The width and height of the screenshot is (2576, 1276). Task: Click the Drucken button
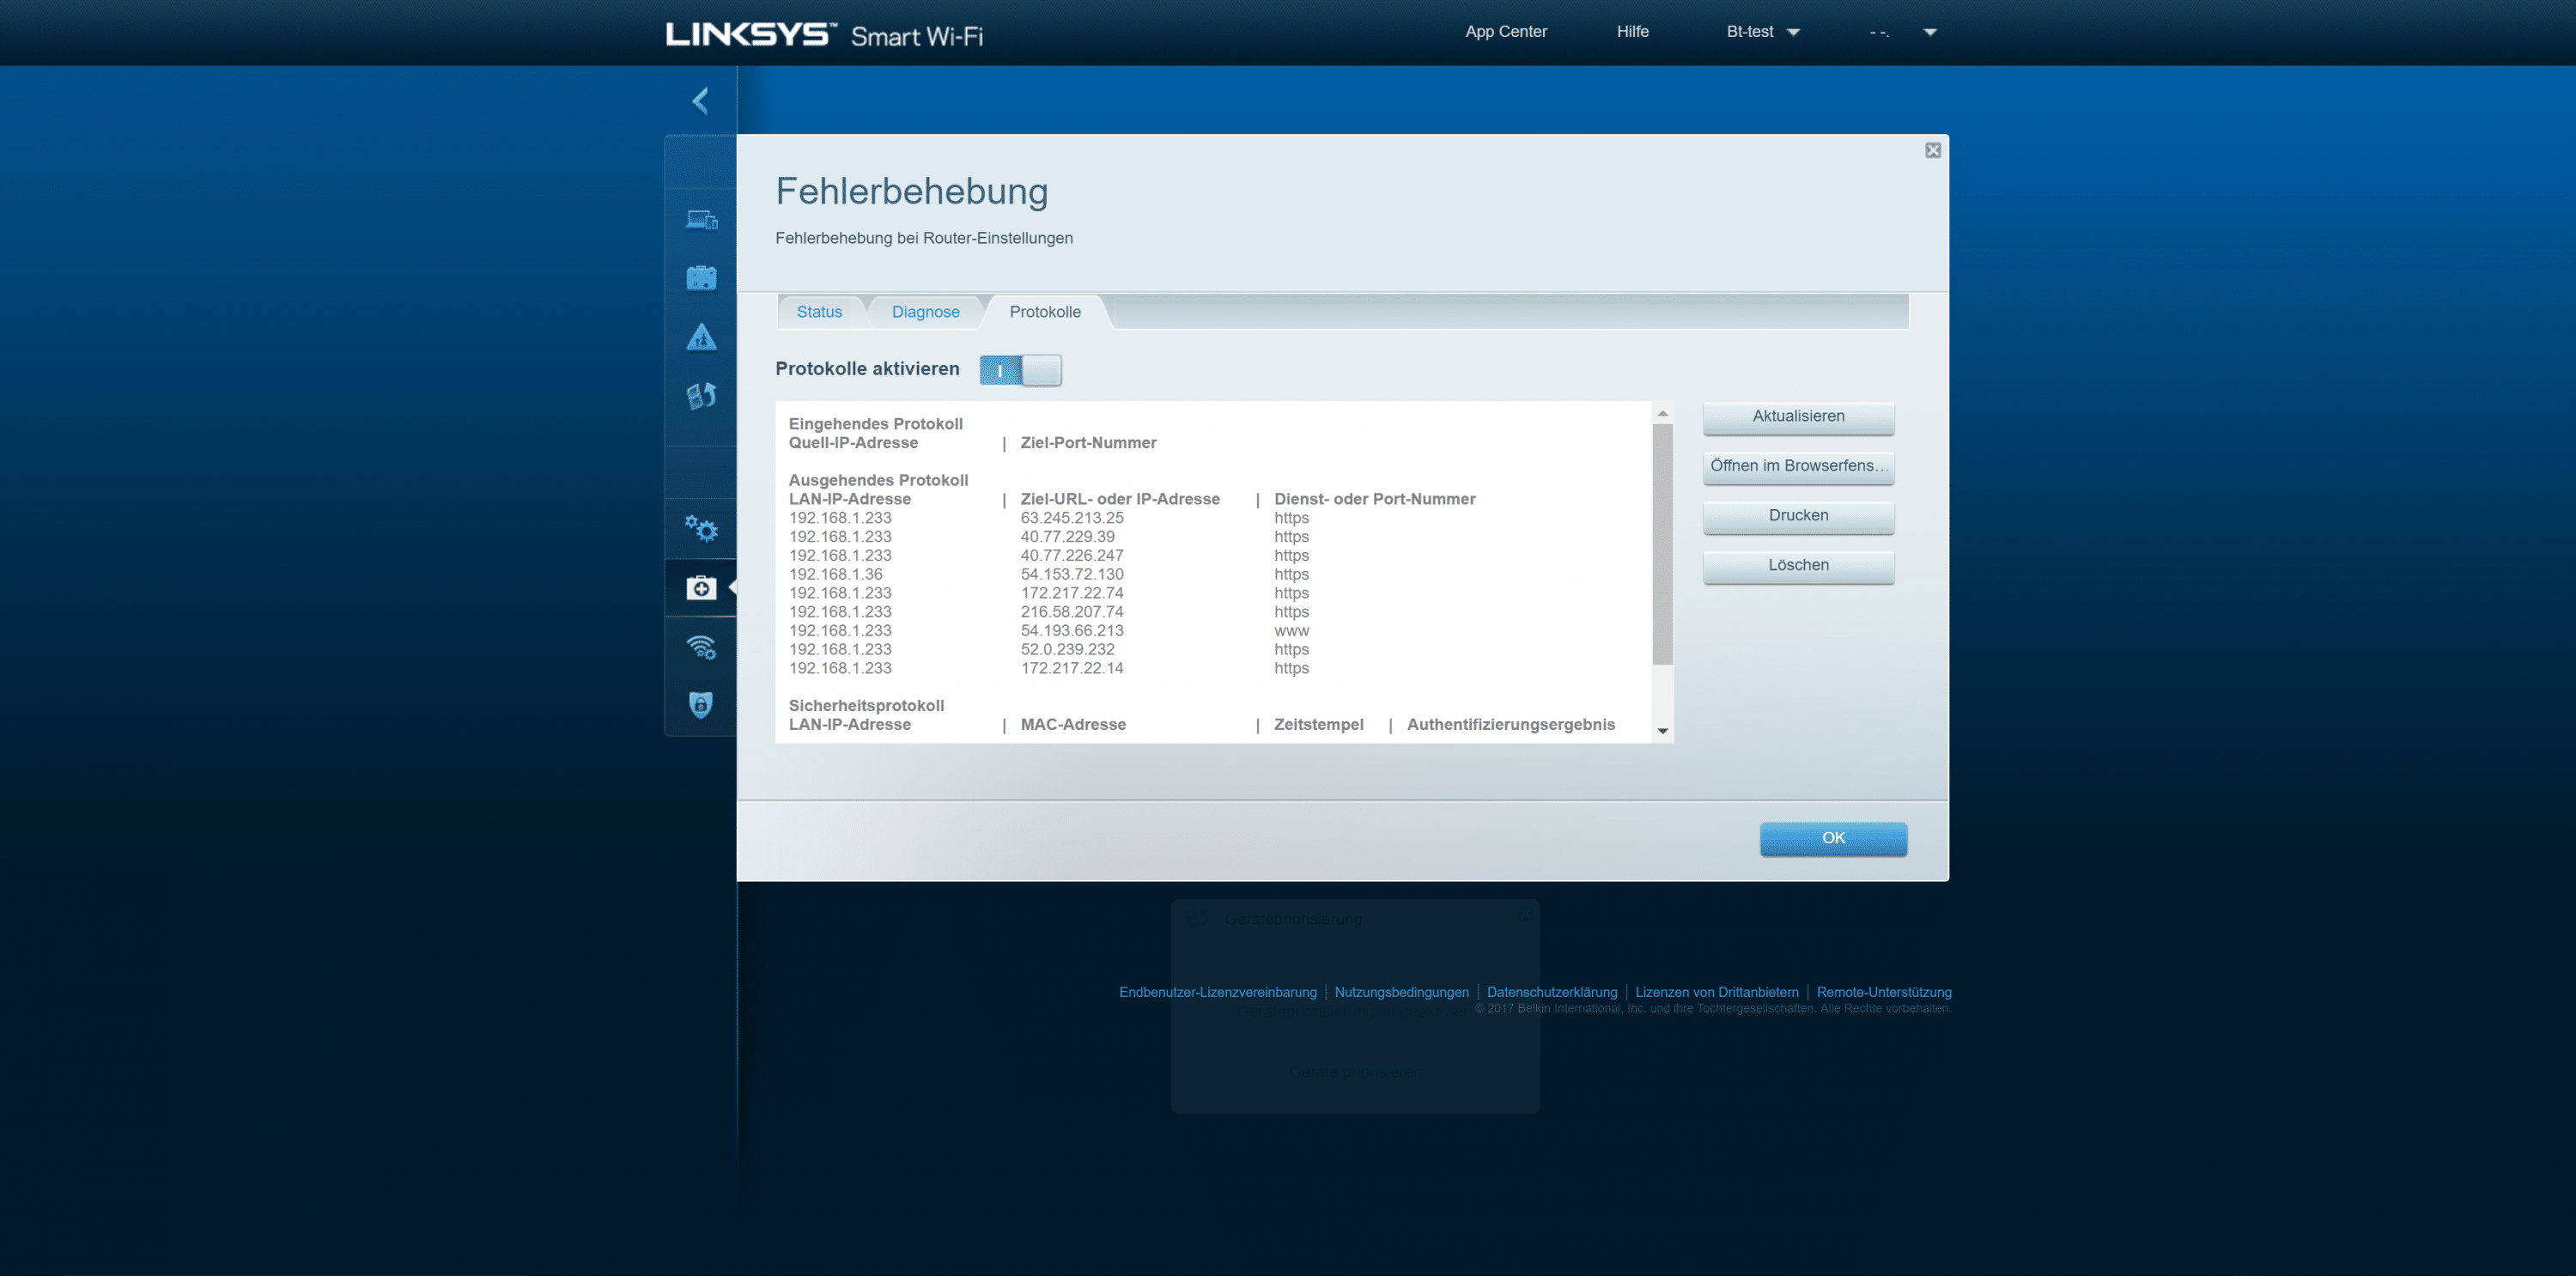1797,516
